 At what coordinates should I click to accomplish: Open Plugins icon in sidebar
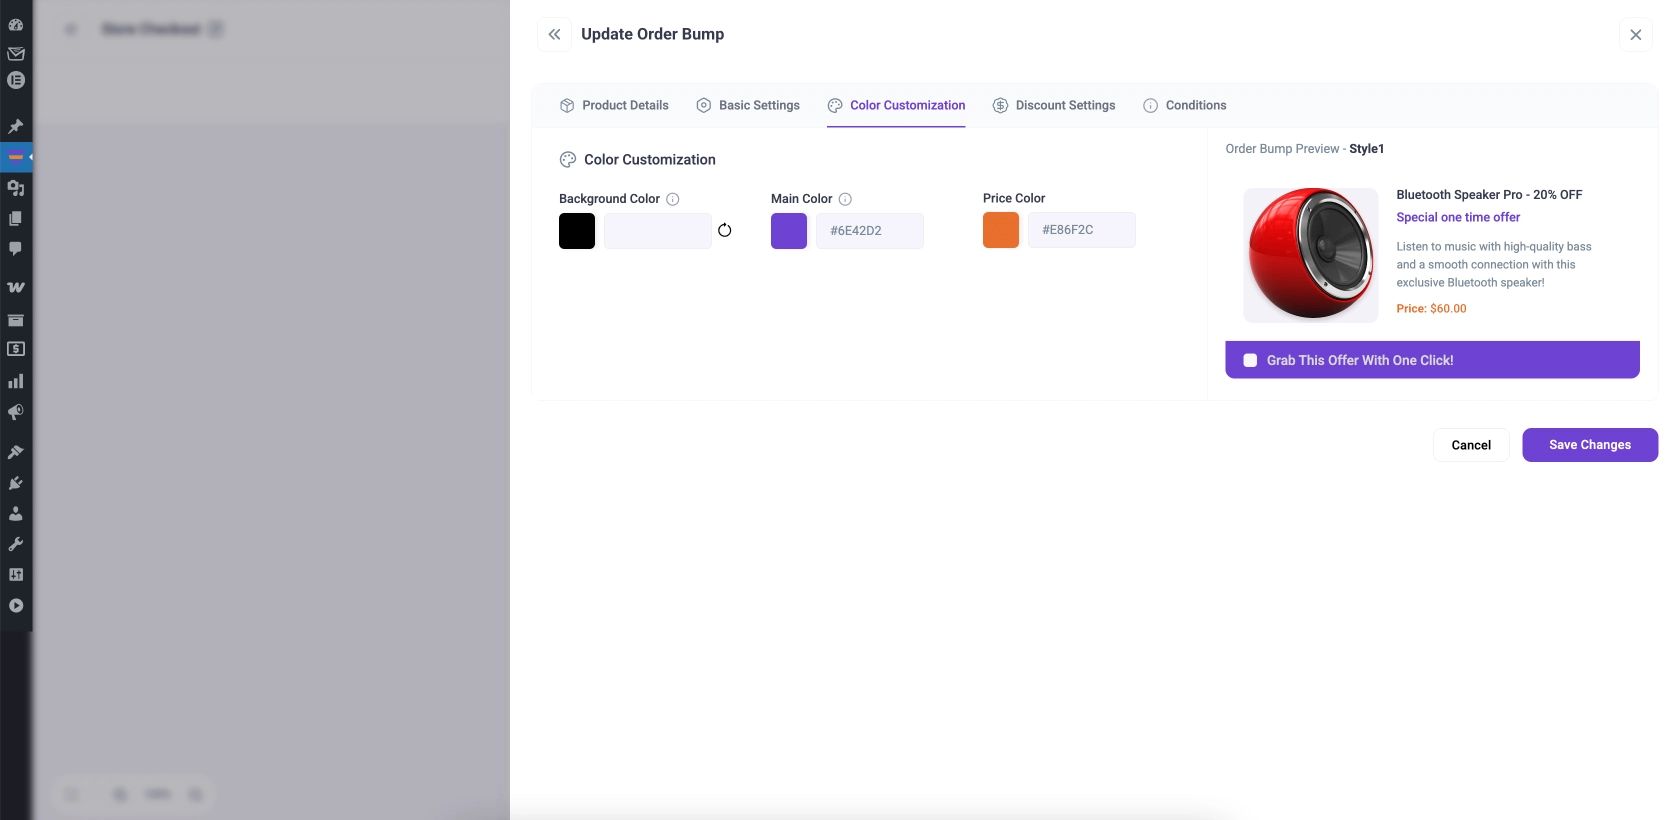[16, 483]
